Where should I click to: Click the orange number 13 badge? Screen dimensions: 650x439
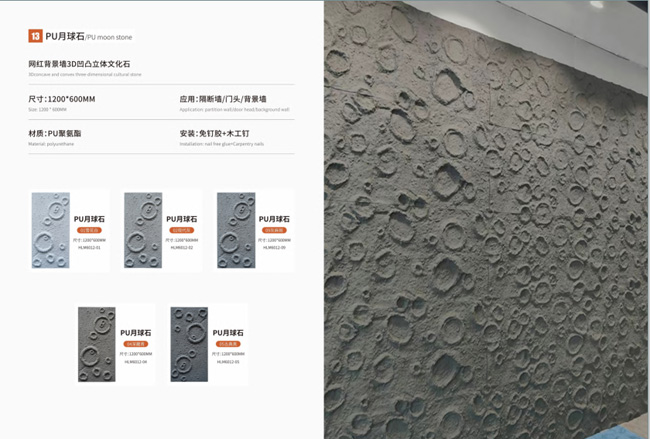tap(35, 36)
